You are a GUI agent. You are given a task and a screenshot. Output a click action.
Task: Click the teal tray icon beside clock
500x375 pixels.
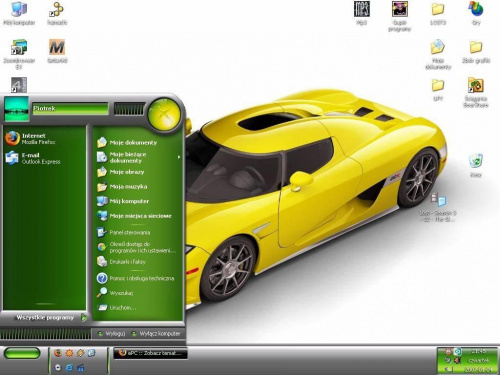tap(458, 351)
